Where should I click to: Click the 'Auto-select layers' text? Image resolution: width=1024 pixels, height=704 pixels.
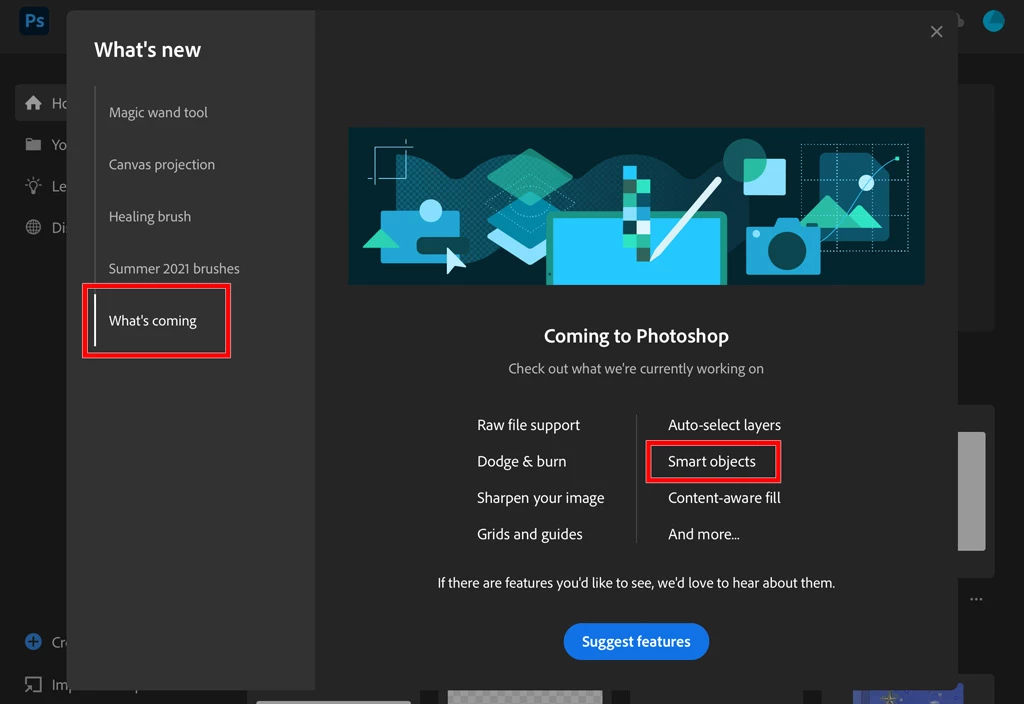[724, 425]
